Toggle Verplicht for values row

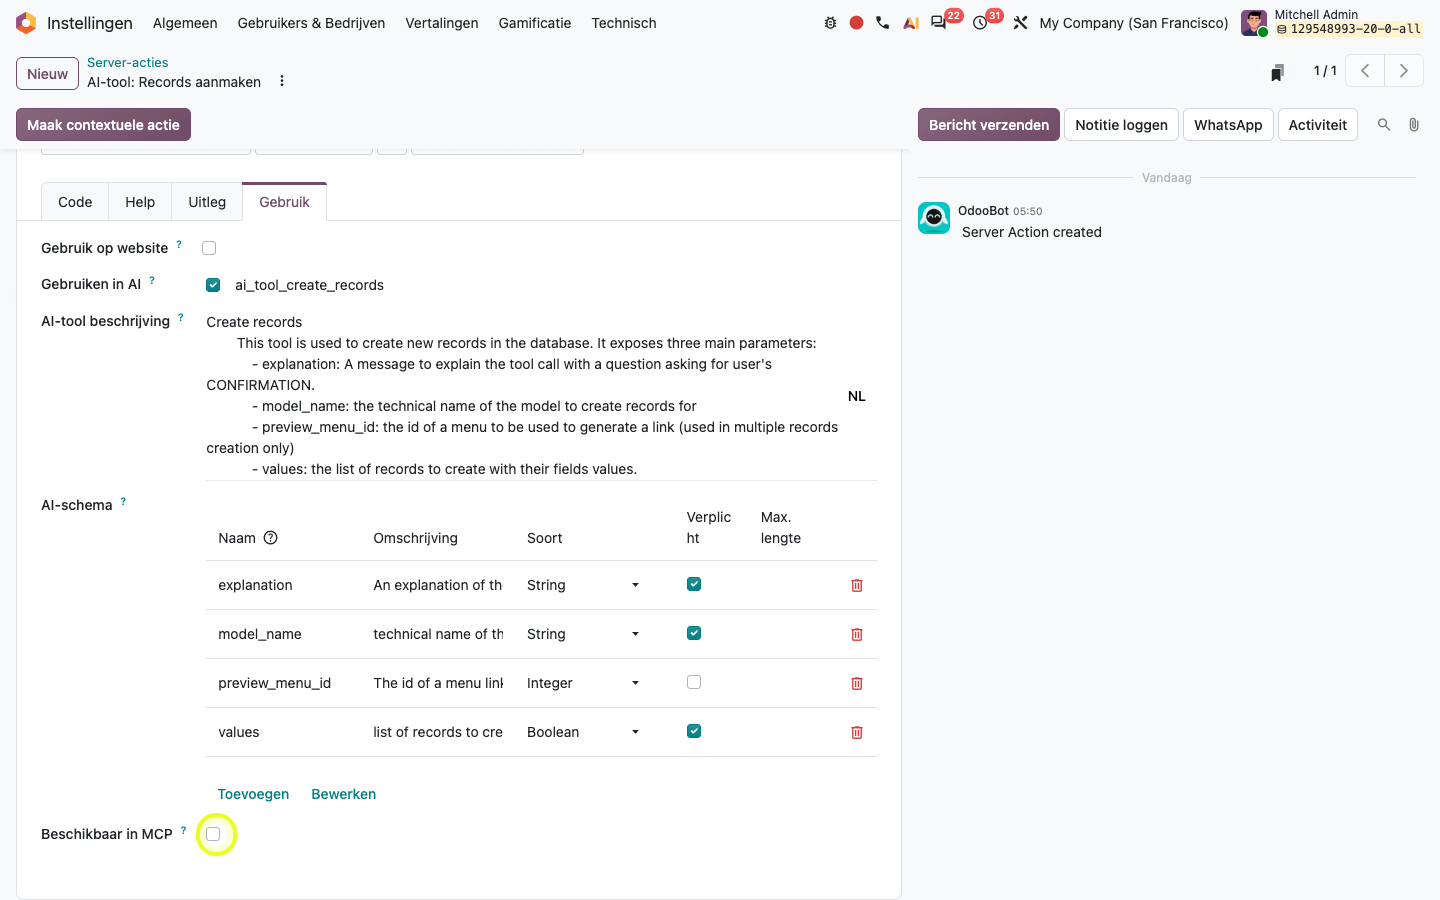694,731
